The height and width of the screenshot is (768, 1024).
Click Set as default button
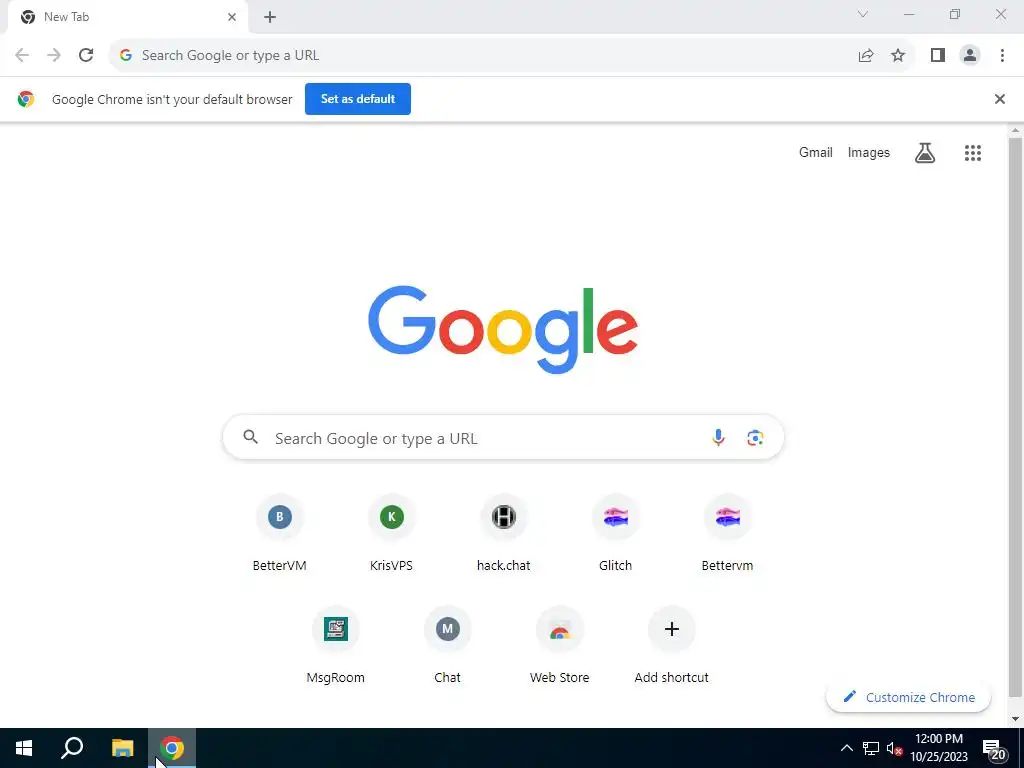[358, 99]
